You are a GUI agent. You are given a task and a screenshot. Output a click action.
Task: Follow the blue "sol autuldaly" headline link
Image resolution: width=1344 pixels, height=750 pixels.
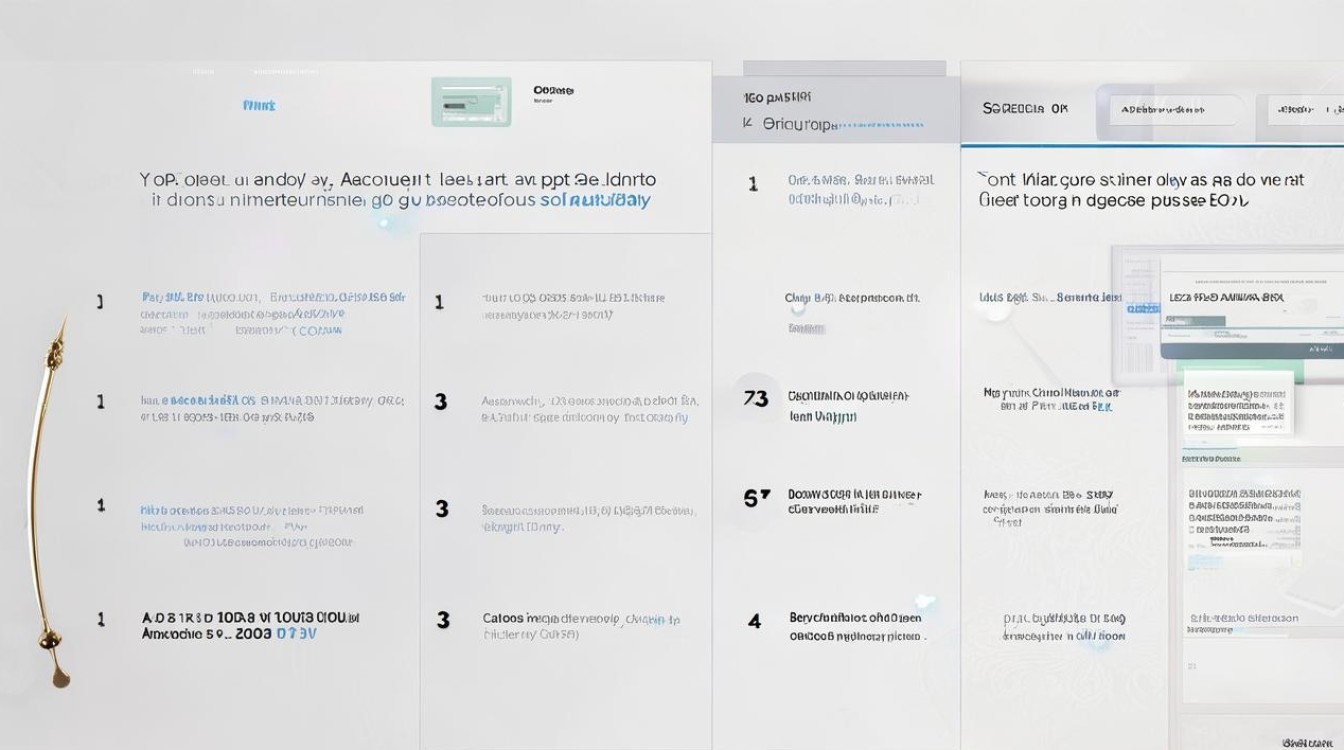pos(595,200)
